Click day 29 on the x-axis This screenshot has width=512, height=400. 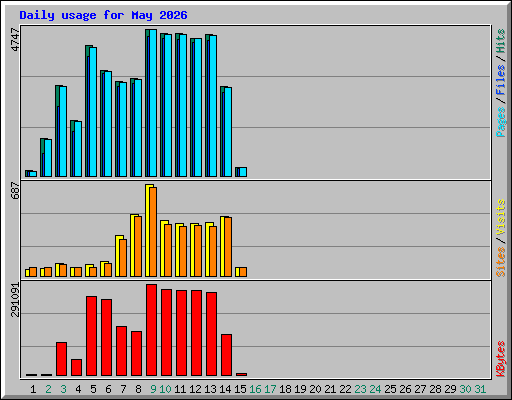tap(450, 389)
